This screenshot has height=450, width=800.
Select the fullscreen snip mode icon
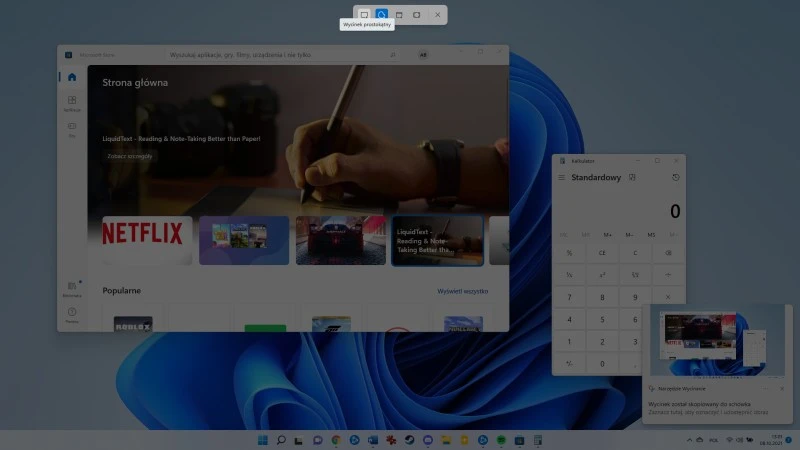pos(417,15)
